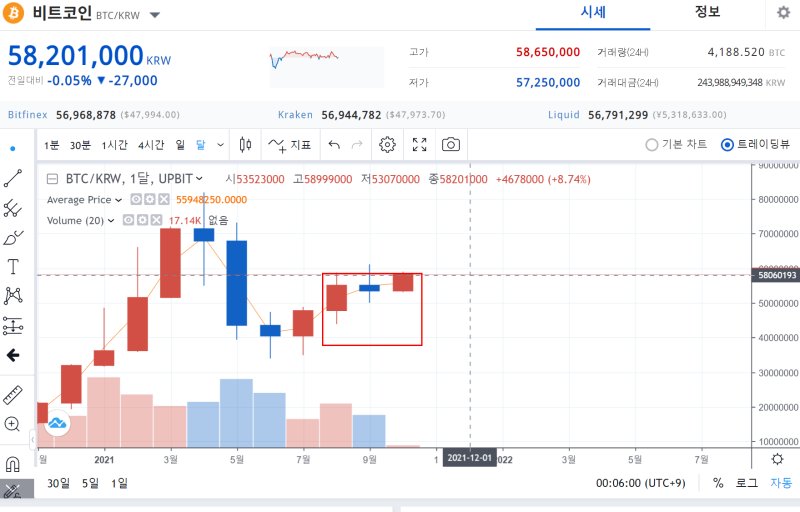Toggle percent scale mode
Image resolution: width=800 pixels, height=512 pixels.
point(718,483)
